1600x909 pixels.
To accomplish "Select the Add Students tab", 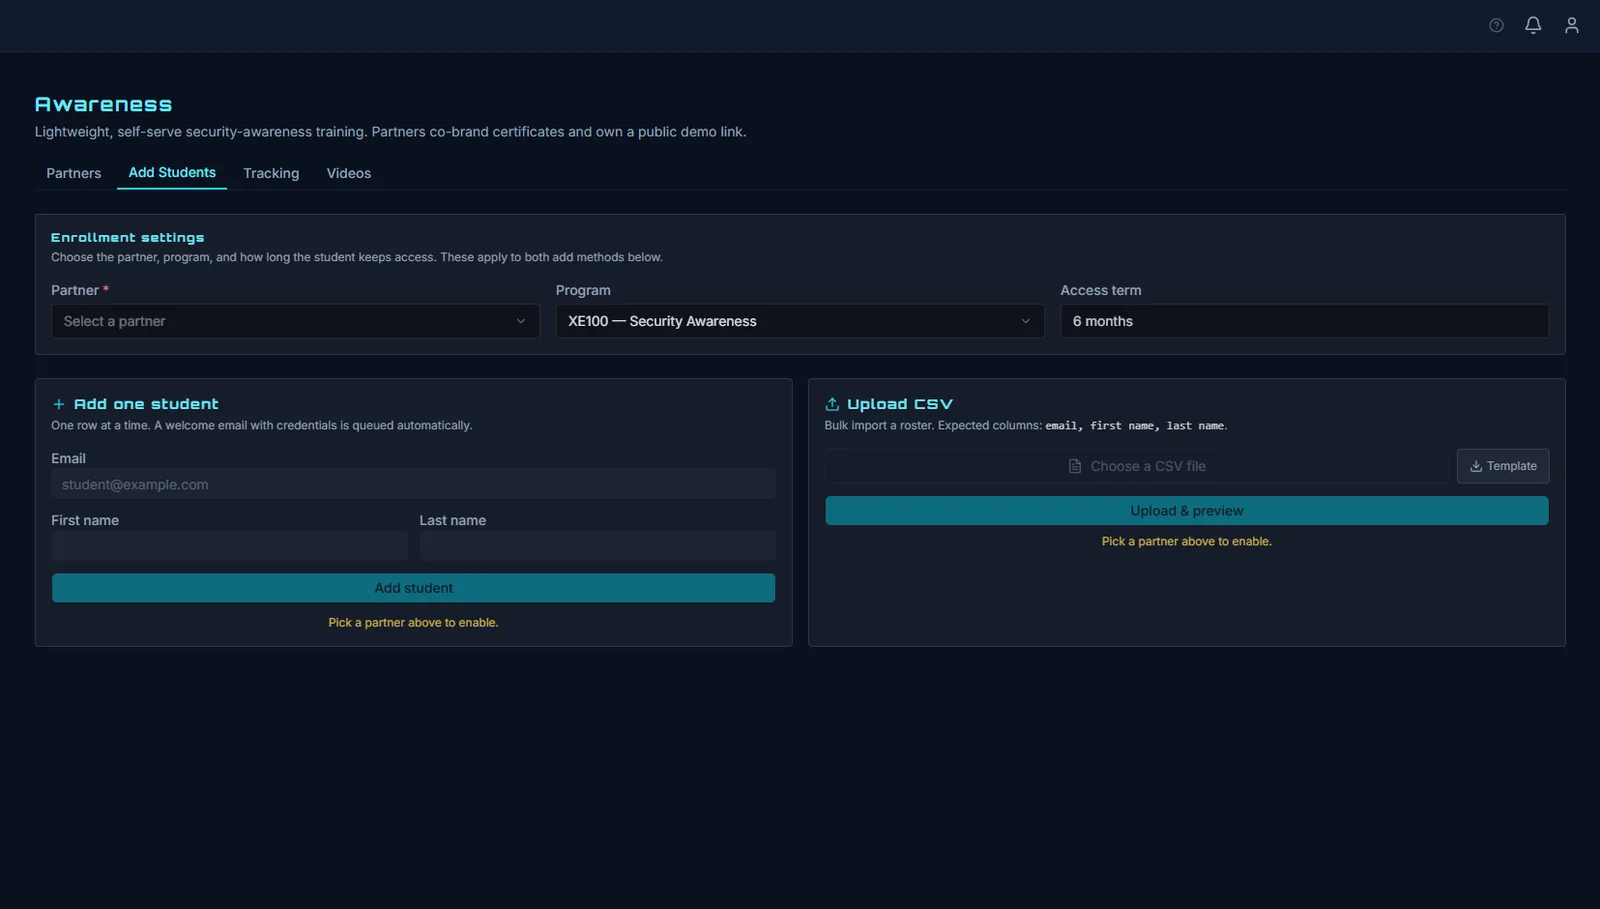I will (x=172, y=172).
